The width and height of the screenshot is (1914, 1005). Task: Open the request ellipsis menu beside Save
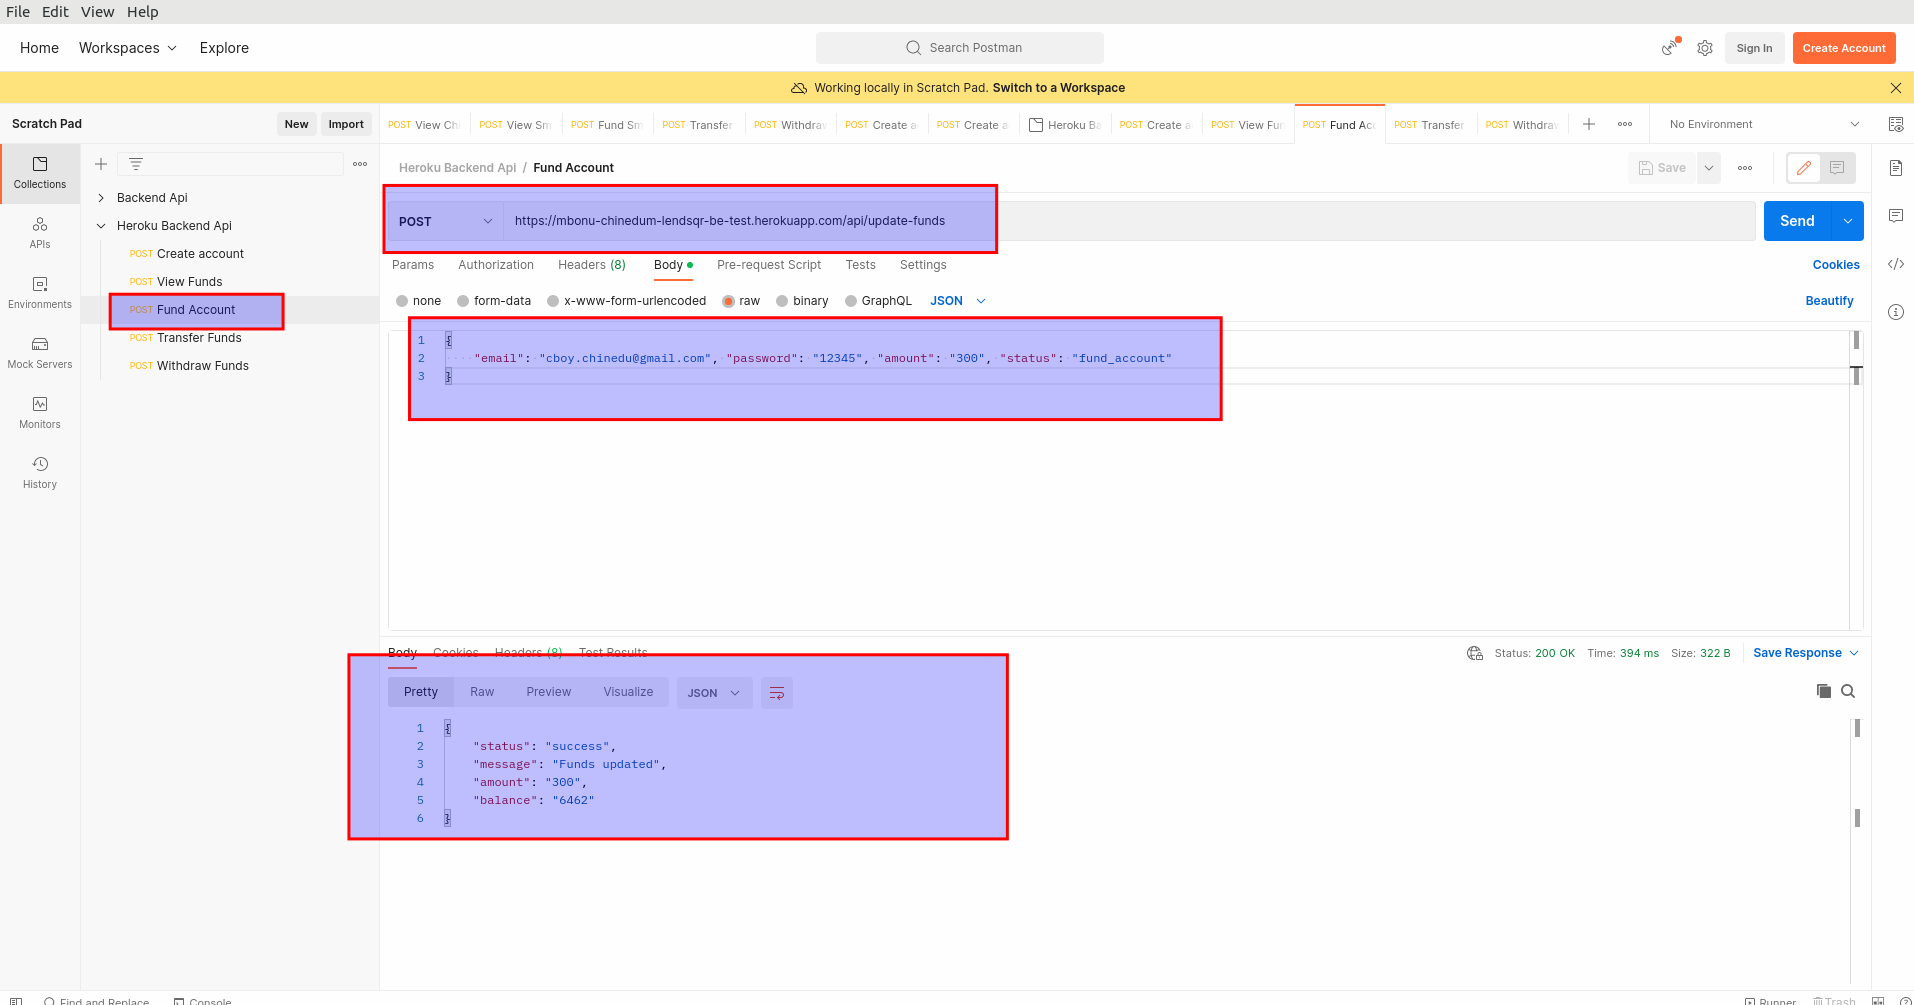coord(1745,168)
